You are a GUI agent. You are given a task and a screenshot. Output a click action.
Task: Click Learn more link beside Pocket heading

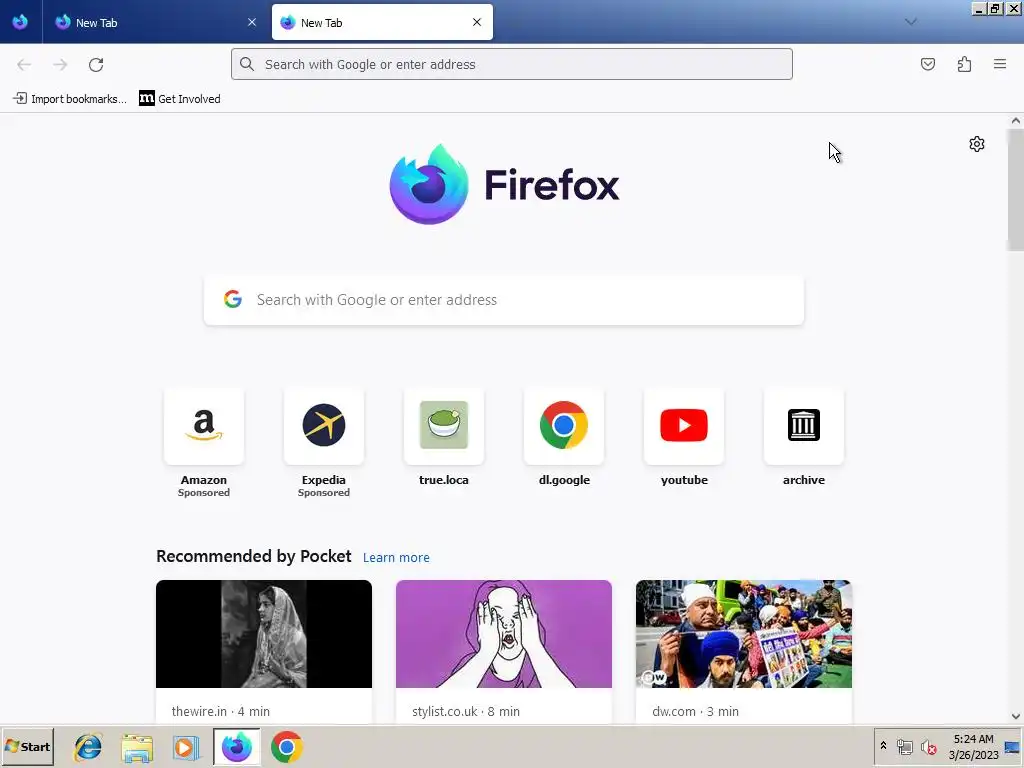coord(396,558)
